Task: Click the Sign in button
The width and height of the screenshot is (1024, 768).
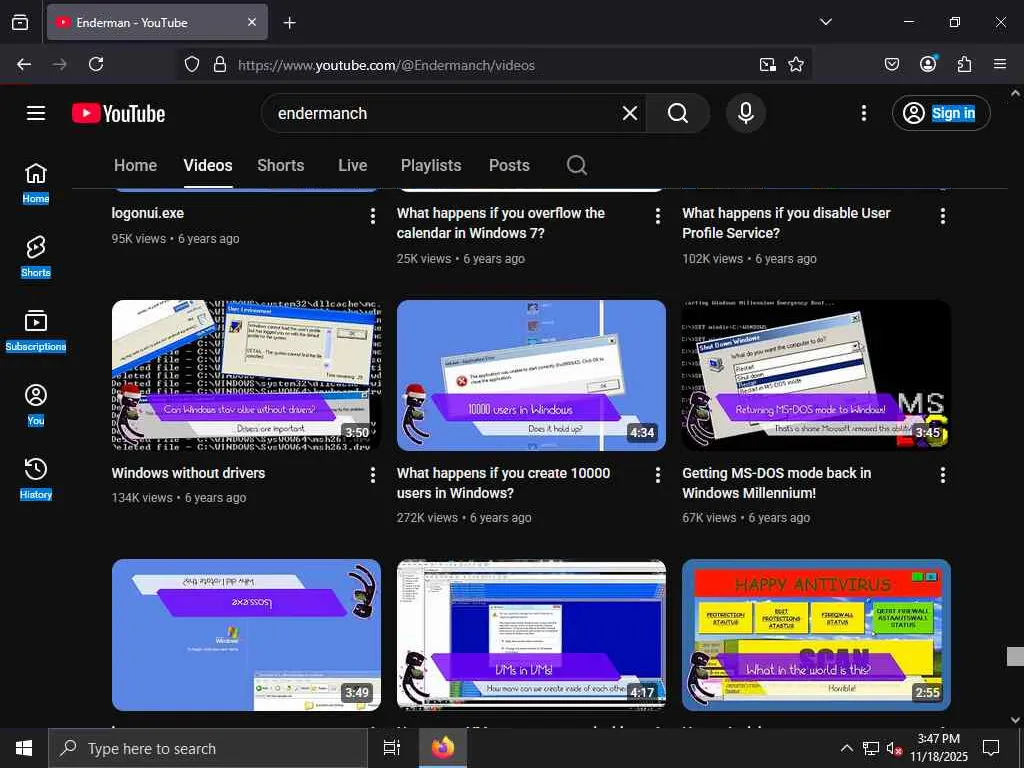Action: 941,113
